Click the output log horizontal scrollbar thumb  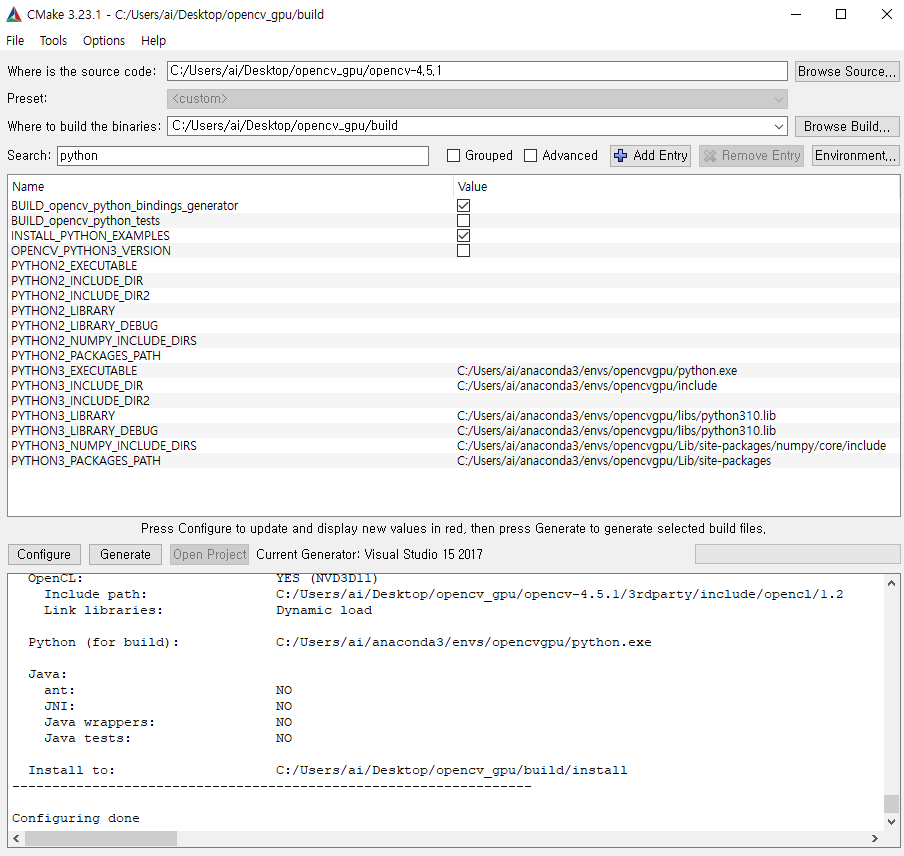point(101,838)
